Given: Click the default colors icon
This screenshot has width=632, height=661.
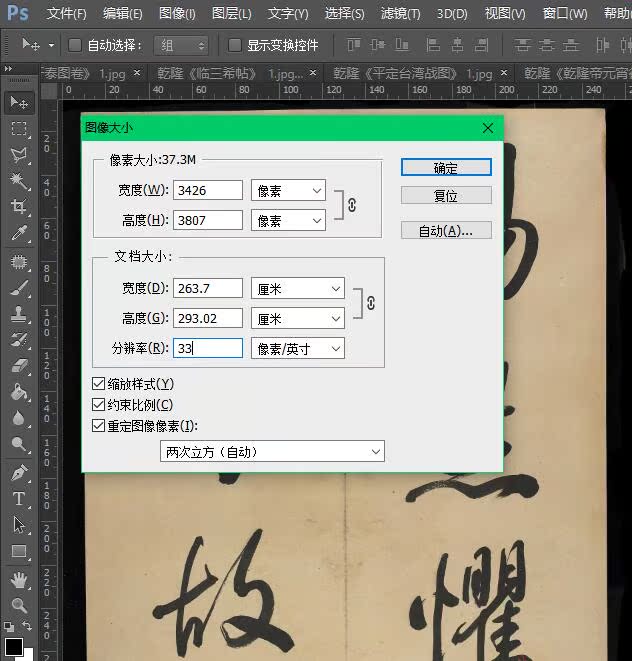Looking at the screenshot, I should (9, 626).
